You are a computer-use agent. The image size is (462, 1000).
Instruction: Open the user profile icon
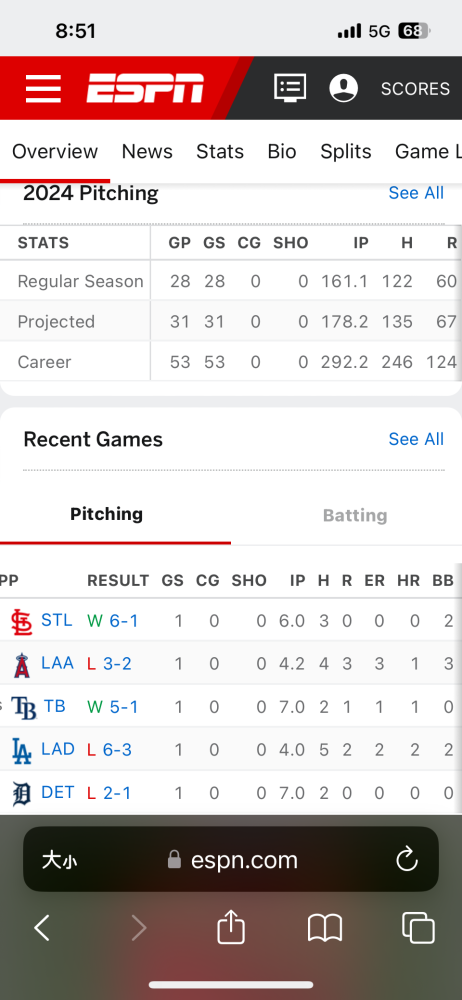(343, 87)
